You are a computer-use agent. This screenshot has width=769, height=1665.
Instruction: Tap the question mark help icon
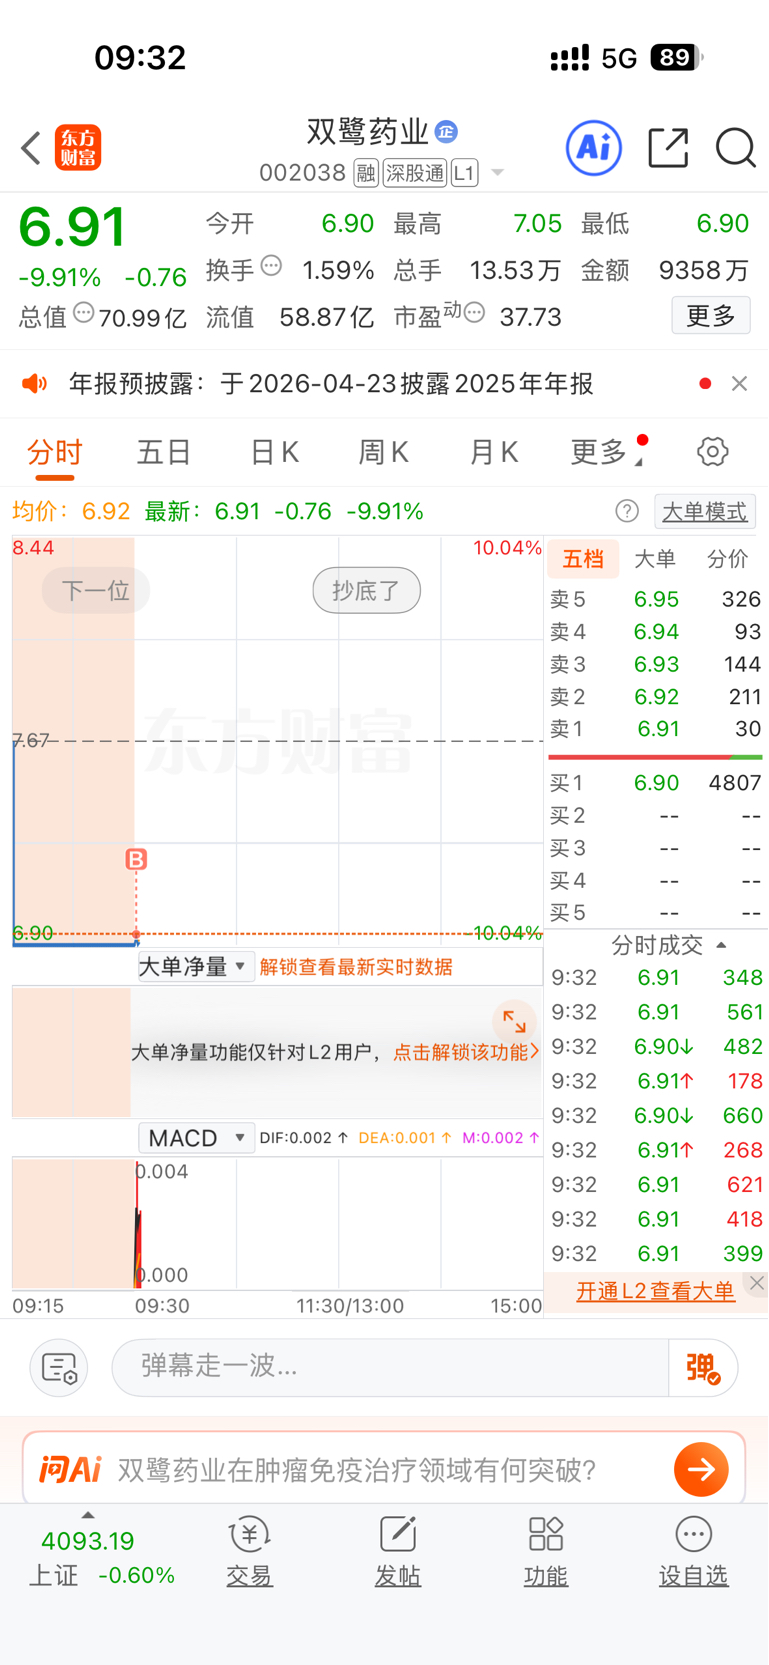point(627,511)
